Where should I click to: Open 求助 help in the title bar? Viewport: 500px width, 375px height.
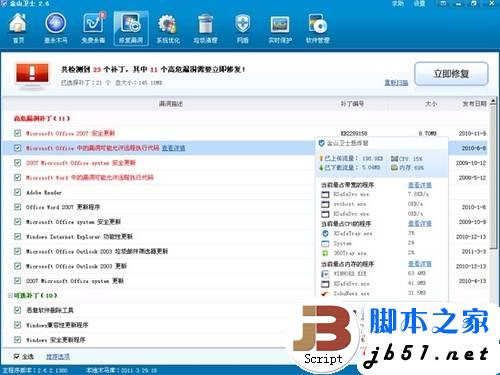[398, 4]
